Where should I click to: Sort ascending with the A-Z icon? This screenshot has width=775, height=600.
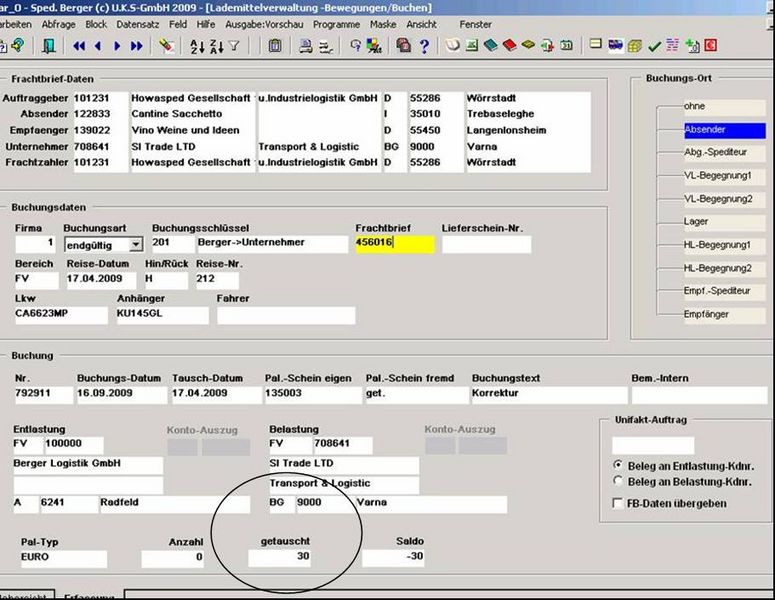point(197,46)
